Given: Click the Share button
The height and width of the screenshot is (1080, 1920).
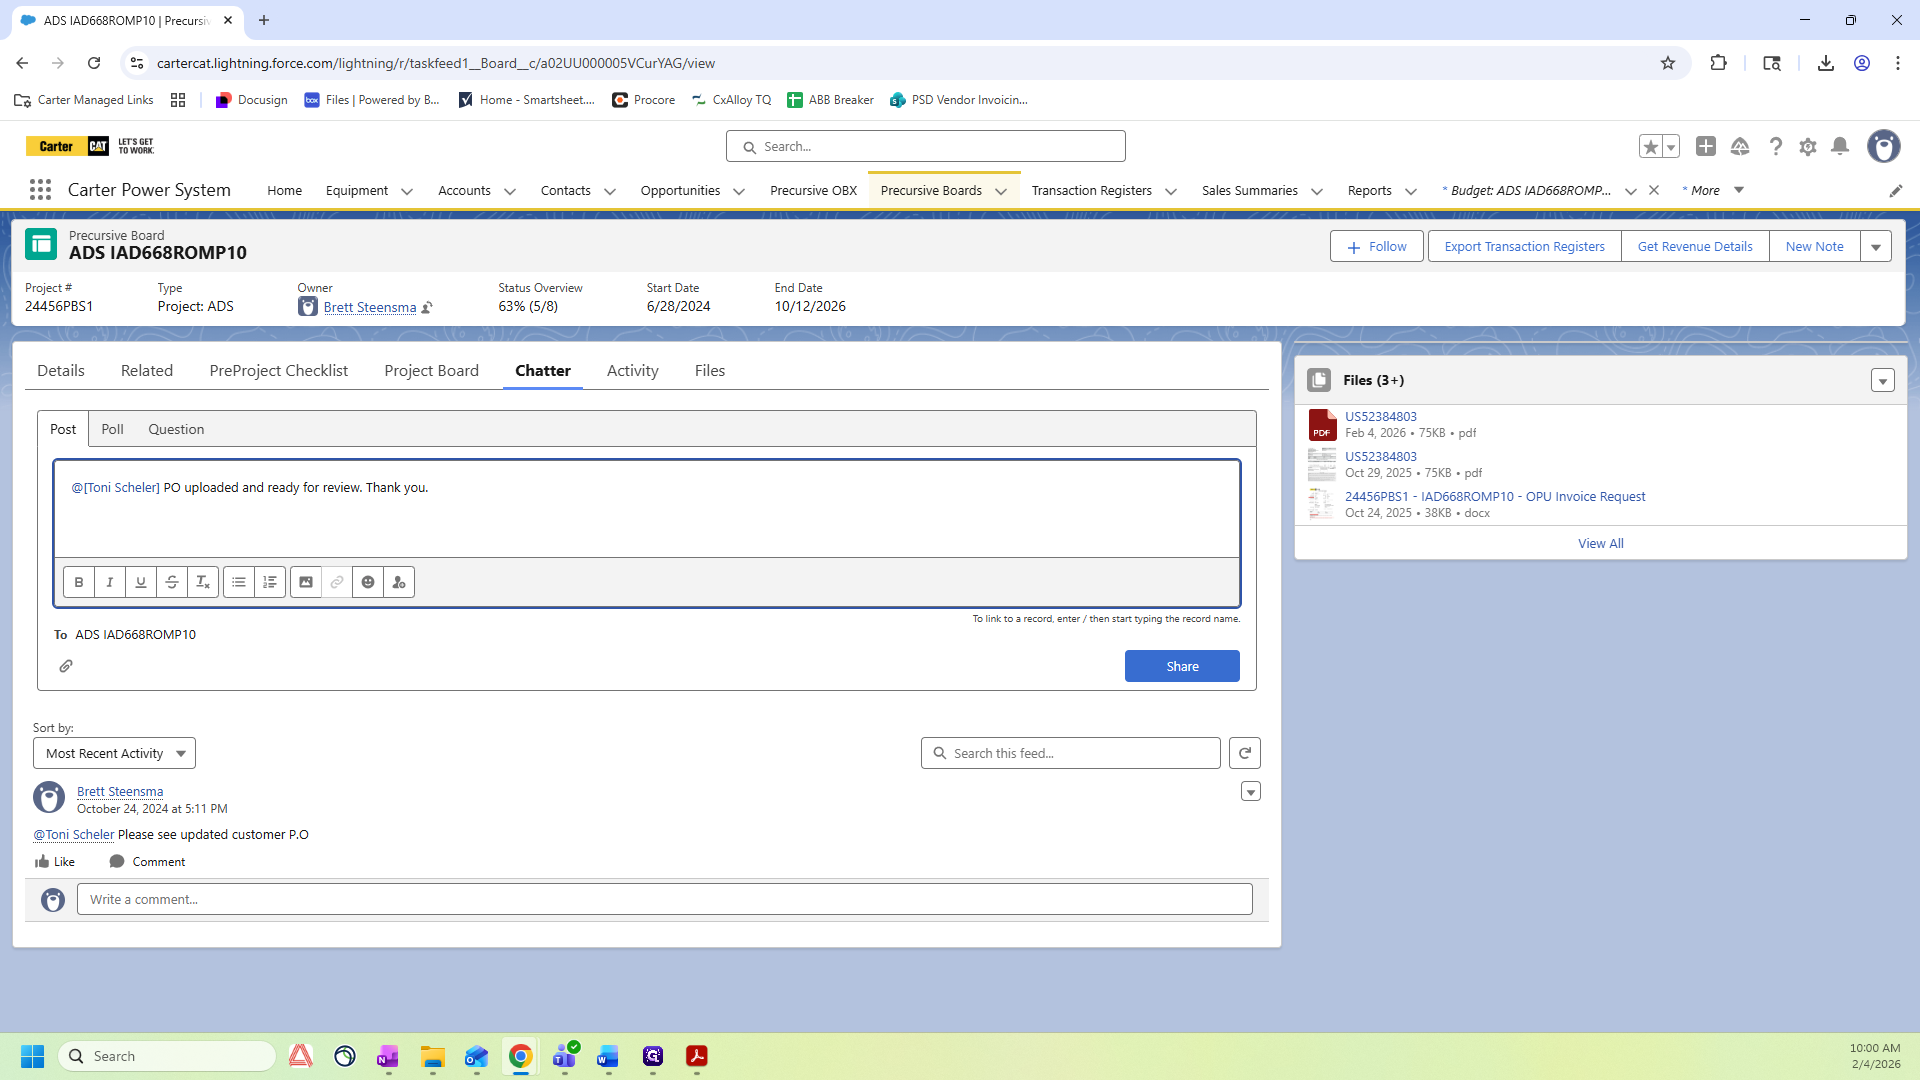Looking at the screenshot, I should click(1181, 666).
